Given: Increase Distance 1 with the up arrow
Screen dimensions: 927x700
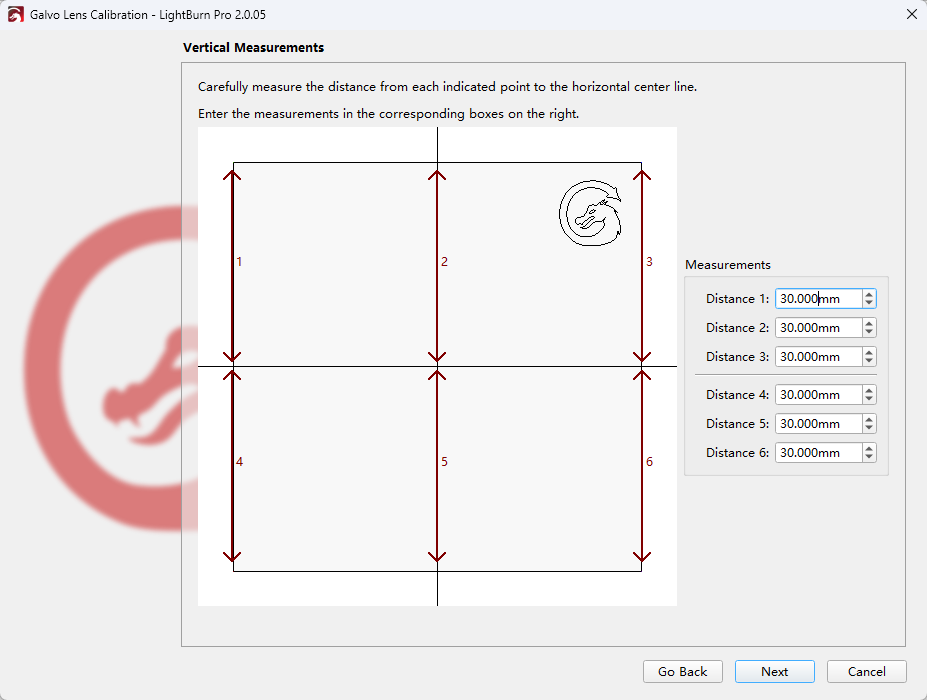Looking at the screenshot, I should [x=869, y=294].
